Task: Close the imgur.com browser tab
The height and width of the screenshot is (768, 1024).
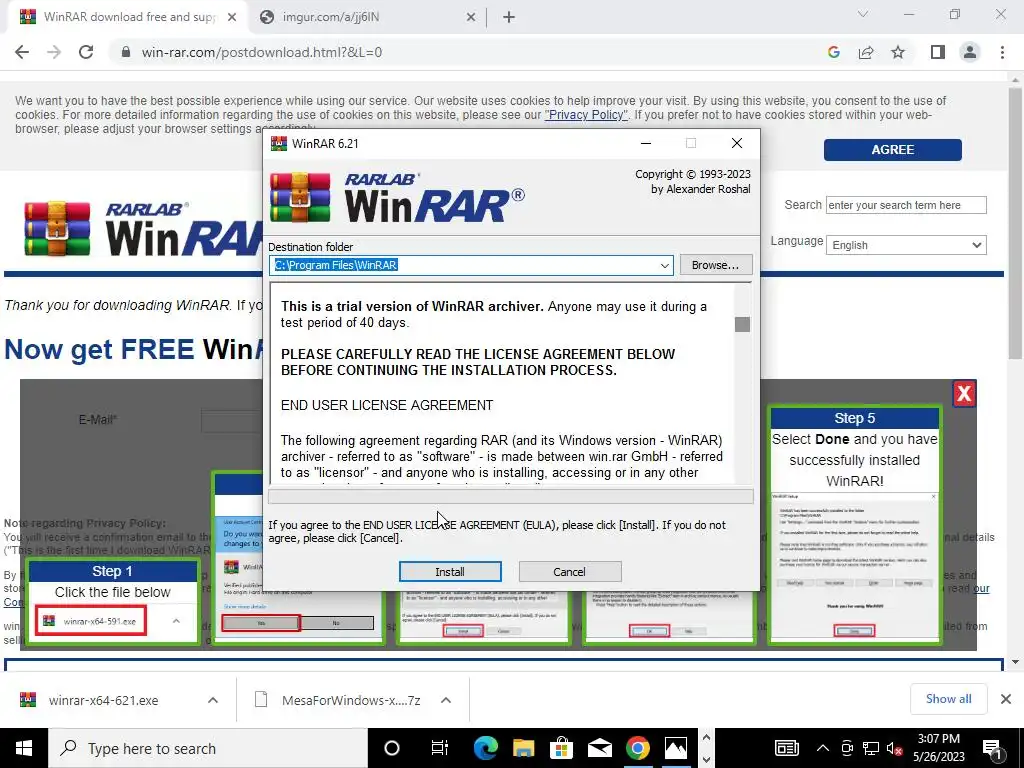Action: [471, 18]
